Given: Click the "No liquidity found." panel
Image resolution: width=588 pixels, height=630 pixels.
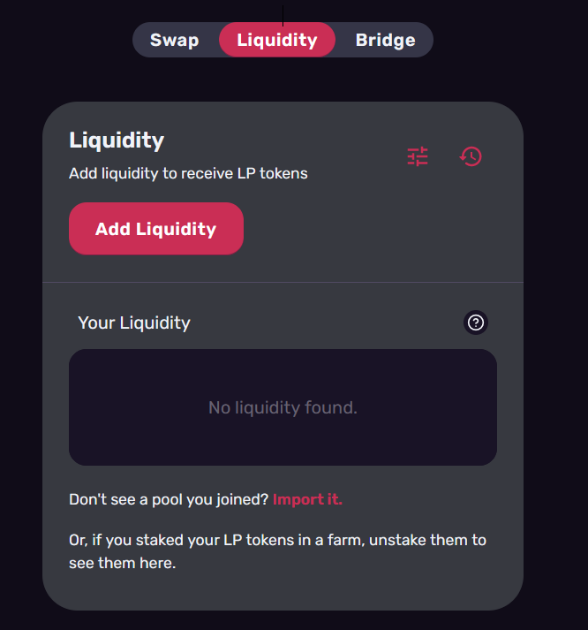Looking at the screenshot, I should click(283, 407).
